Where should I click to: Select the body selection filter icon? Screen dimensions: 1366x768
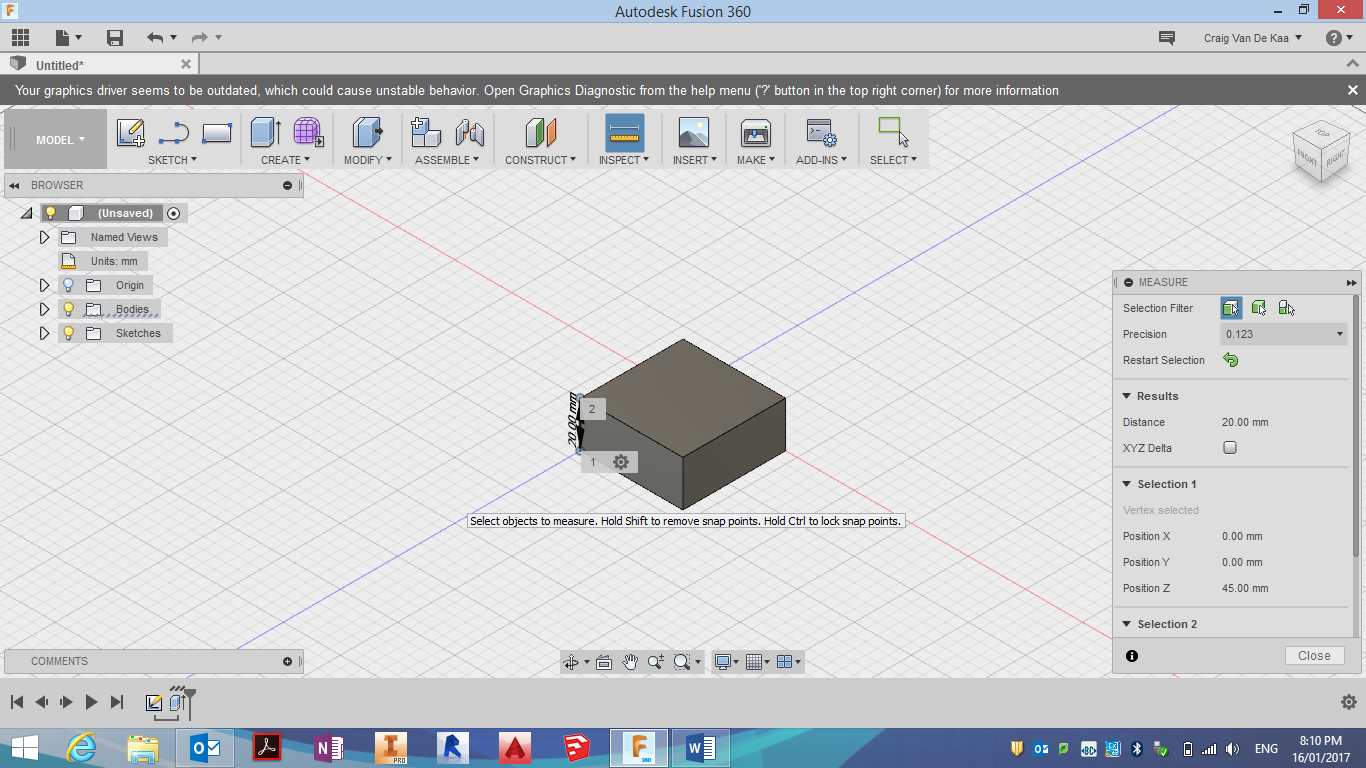tap(1259, 308)
